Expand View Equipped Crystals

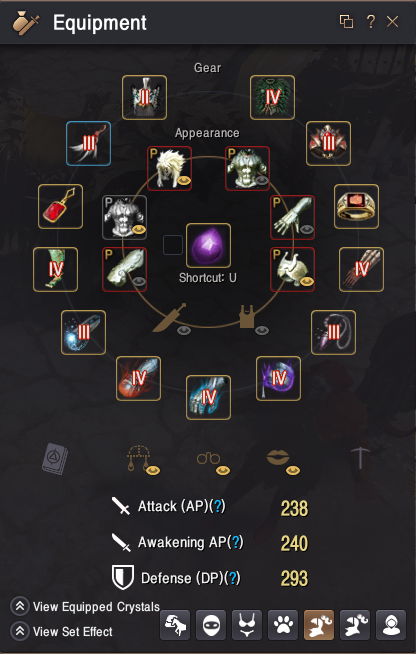85,606
